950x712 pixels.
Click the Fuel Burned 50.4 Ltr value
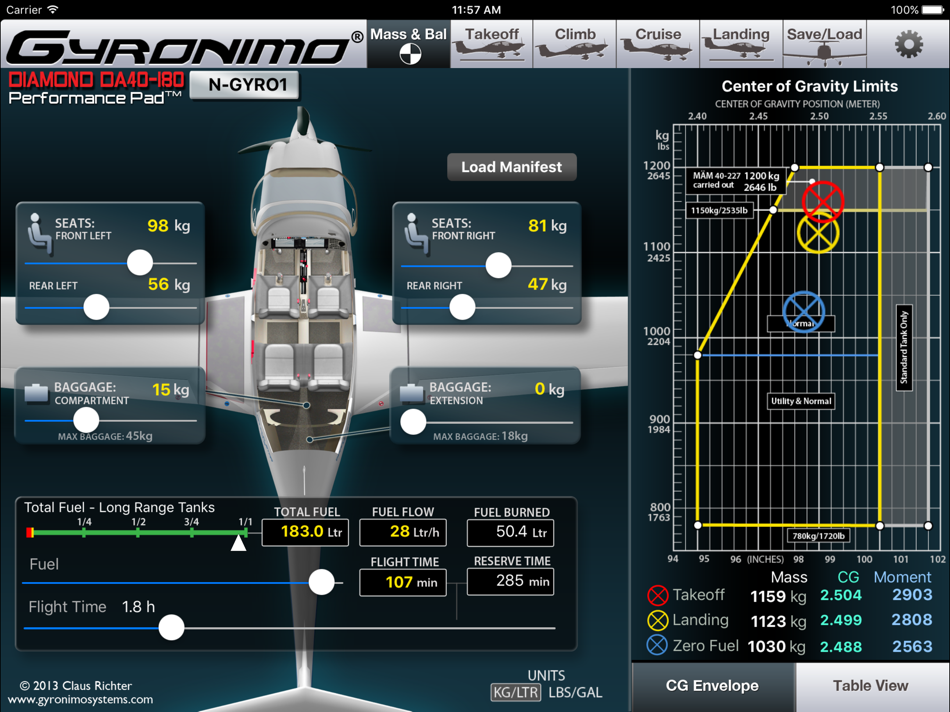(x=511, y=532)
